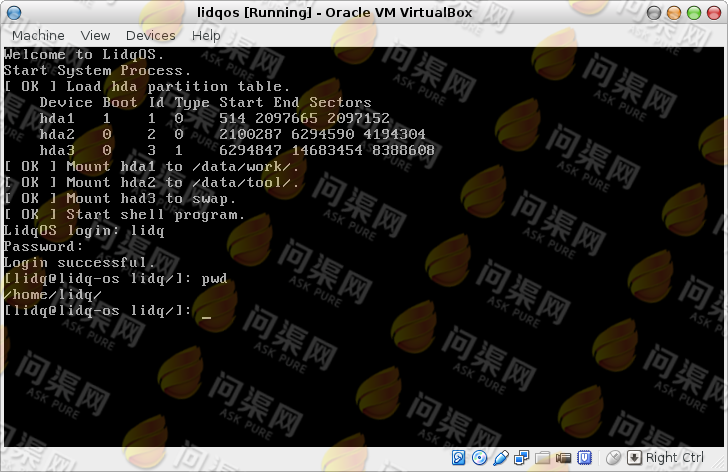Open the Devices menu
This screenshot has height=472, width=728.
150,35
